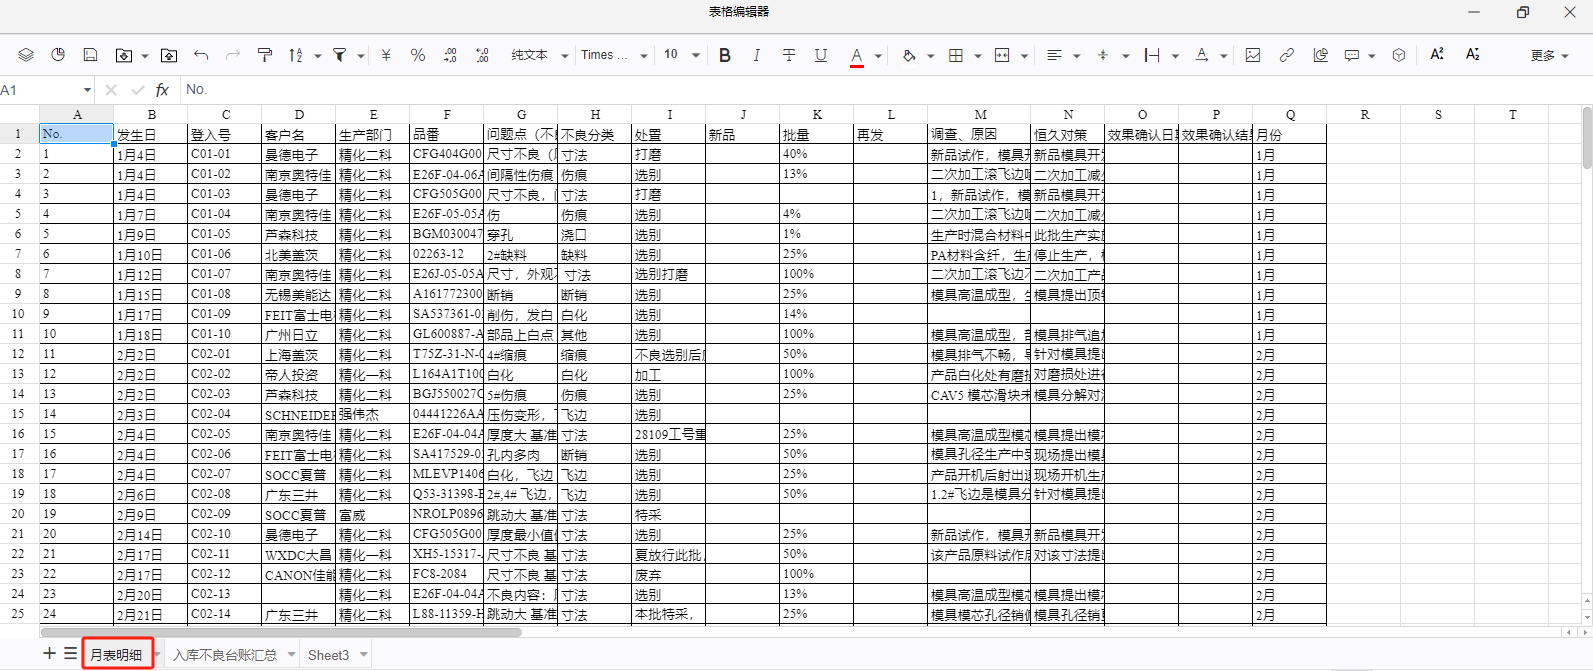The image size is (1593, 671).
Task: Toggle italic text style
Action: (x=757, y=55)
